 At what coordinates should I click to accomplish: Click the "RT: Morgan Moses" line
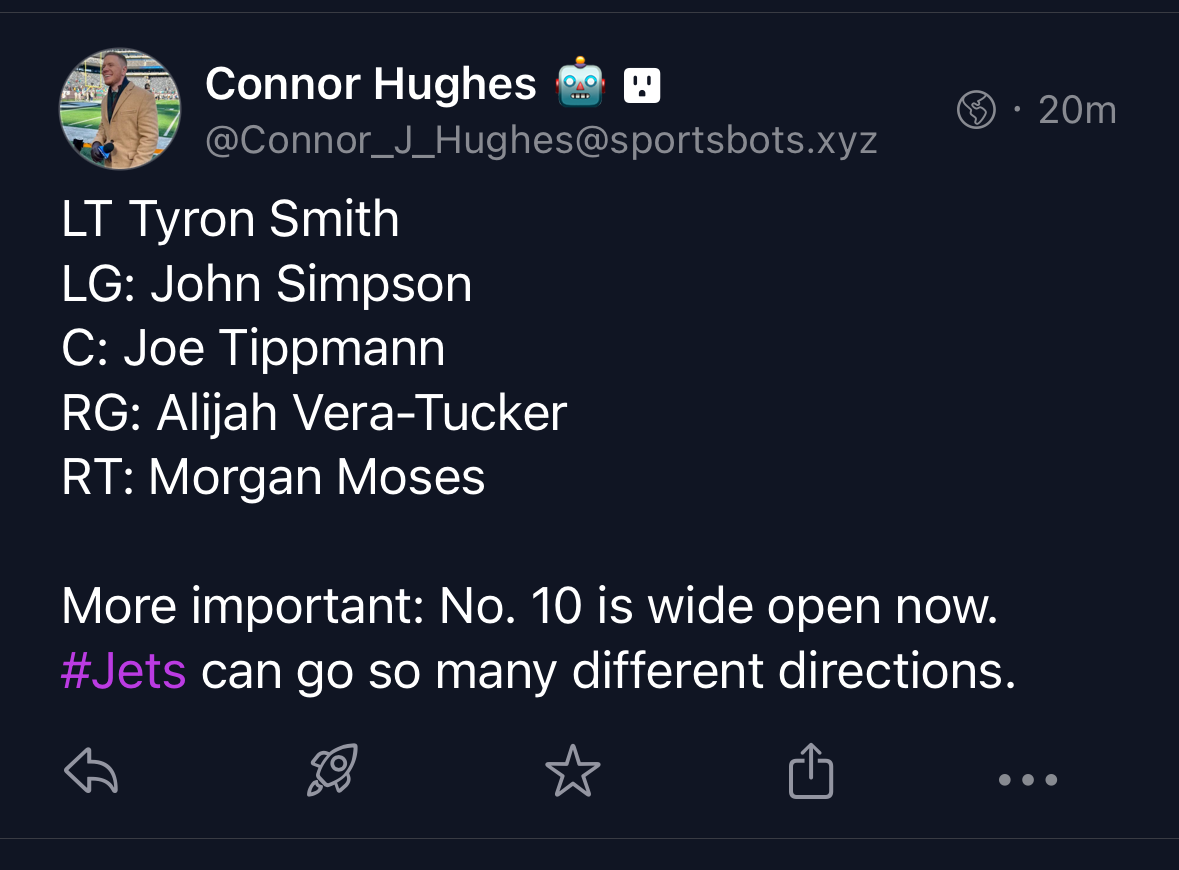point(273,477)
